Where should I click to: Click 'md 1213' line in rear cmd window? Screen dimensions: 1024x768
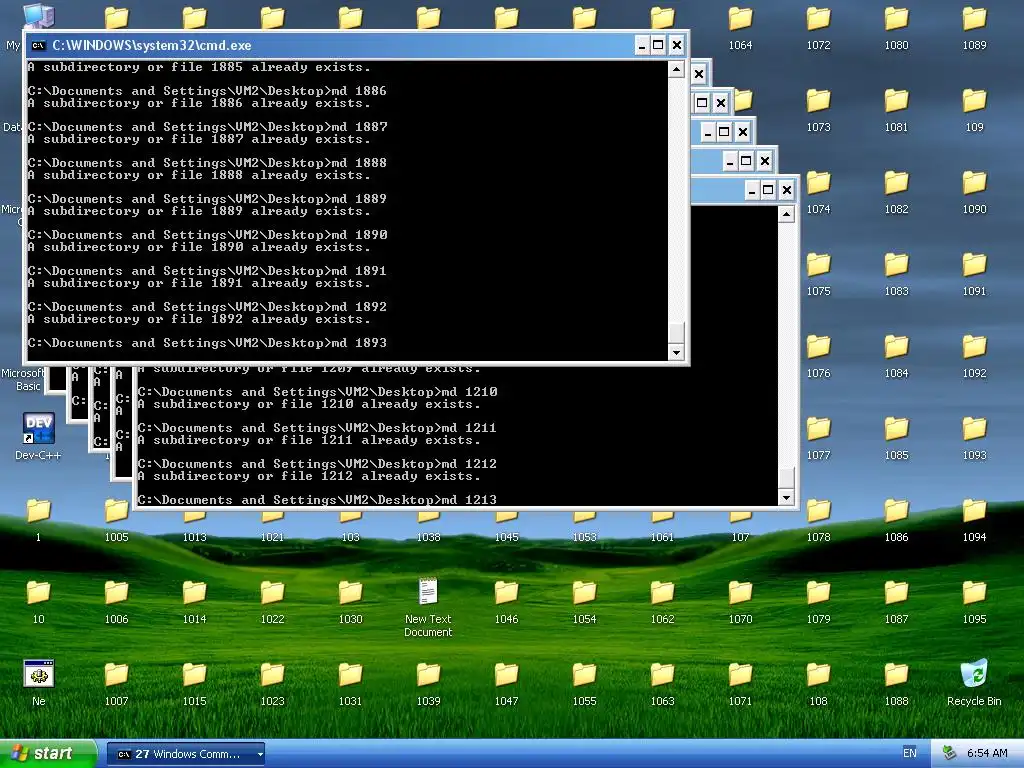pos(317,500)
